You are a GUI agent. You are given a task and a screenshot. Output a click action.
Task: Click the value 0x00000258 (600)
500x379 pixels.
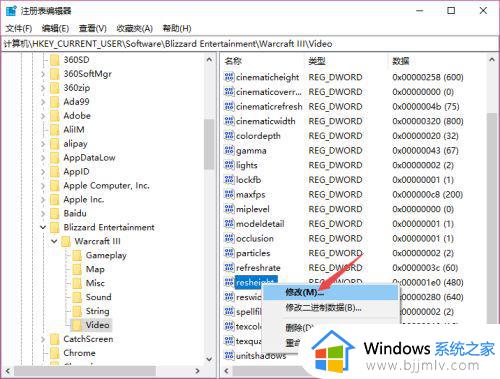click(428, 77)
